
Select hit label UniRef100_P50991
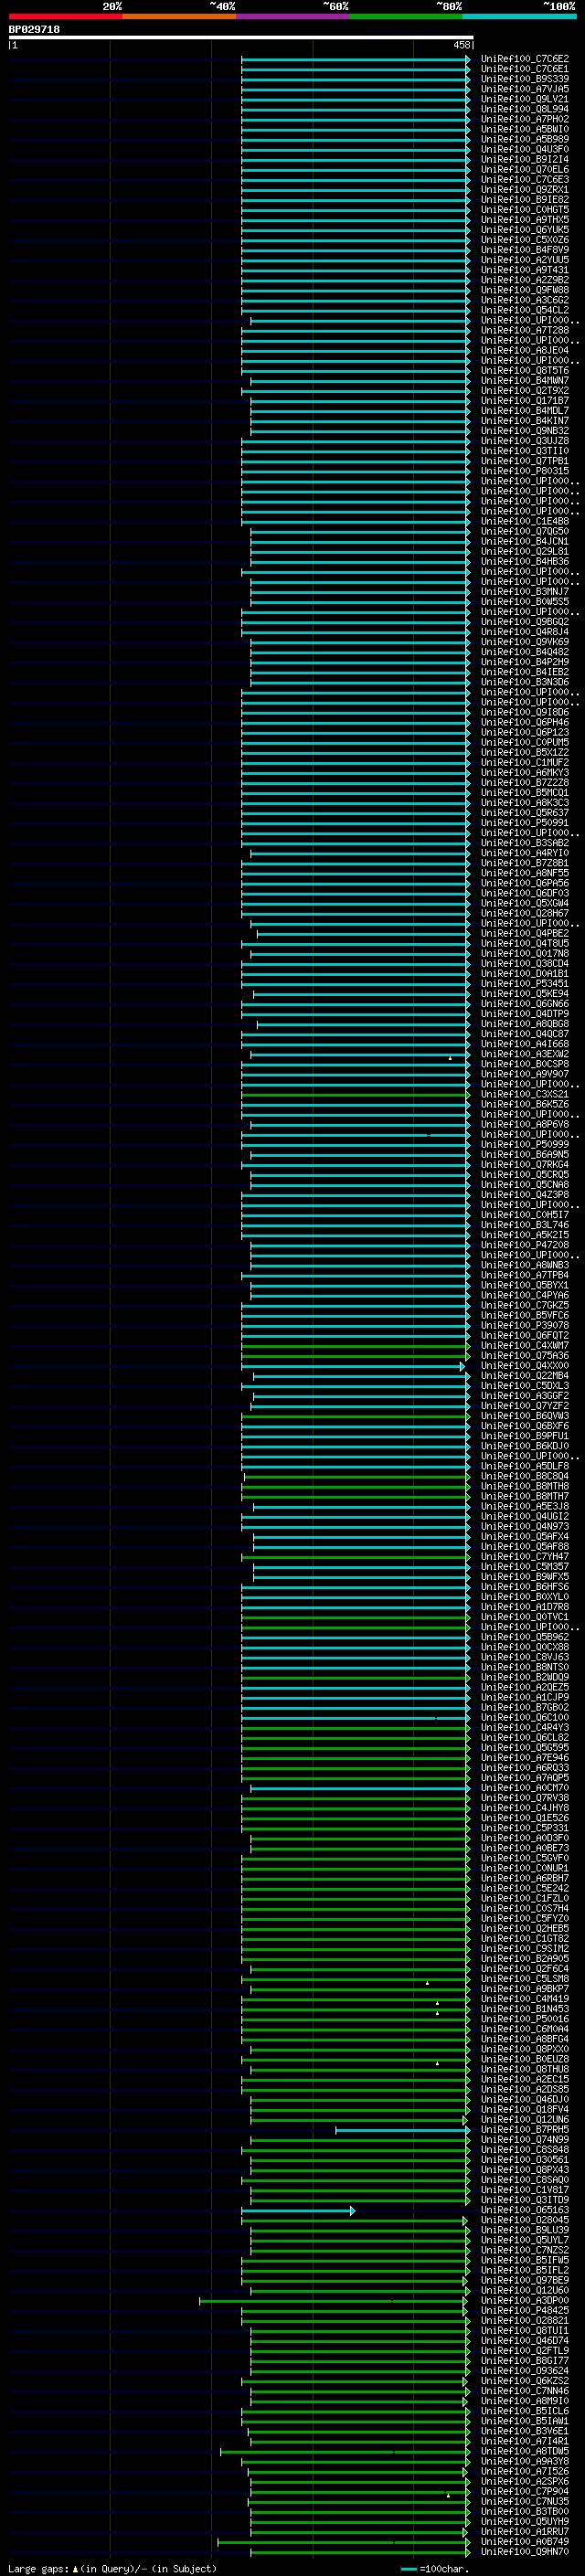click(x=524, y=823)
